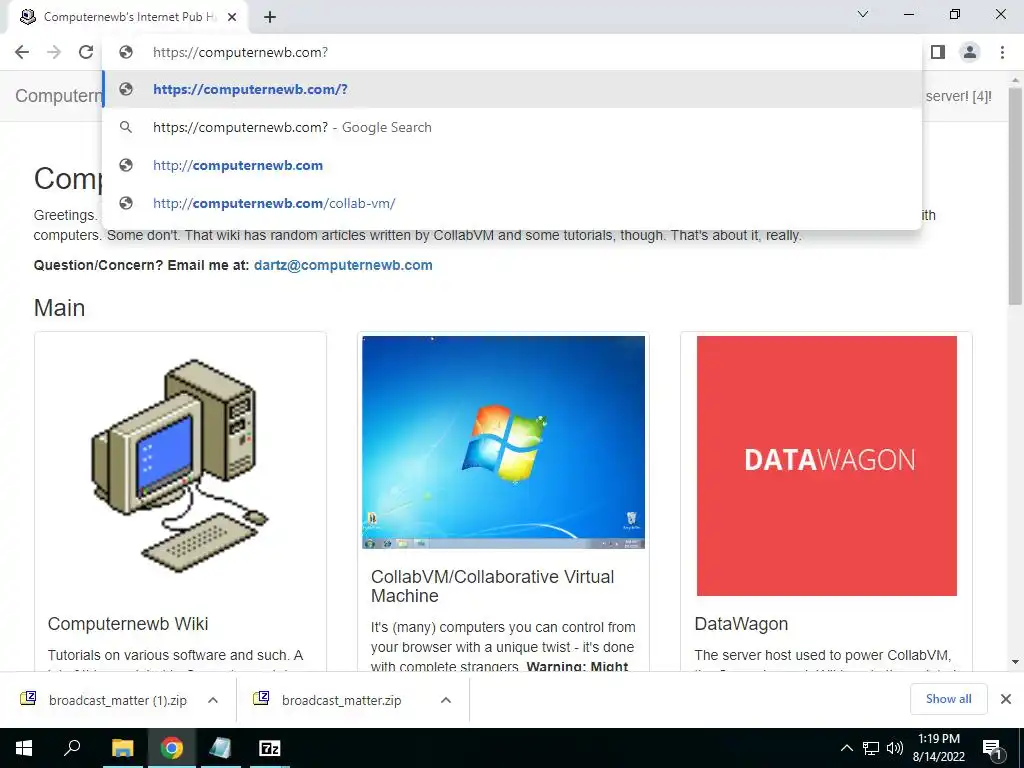This screenshot has height=768, width=1024.
Task: Click the scrollbar down arrow
Action: coord(1015,662)
